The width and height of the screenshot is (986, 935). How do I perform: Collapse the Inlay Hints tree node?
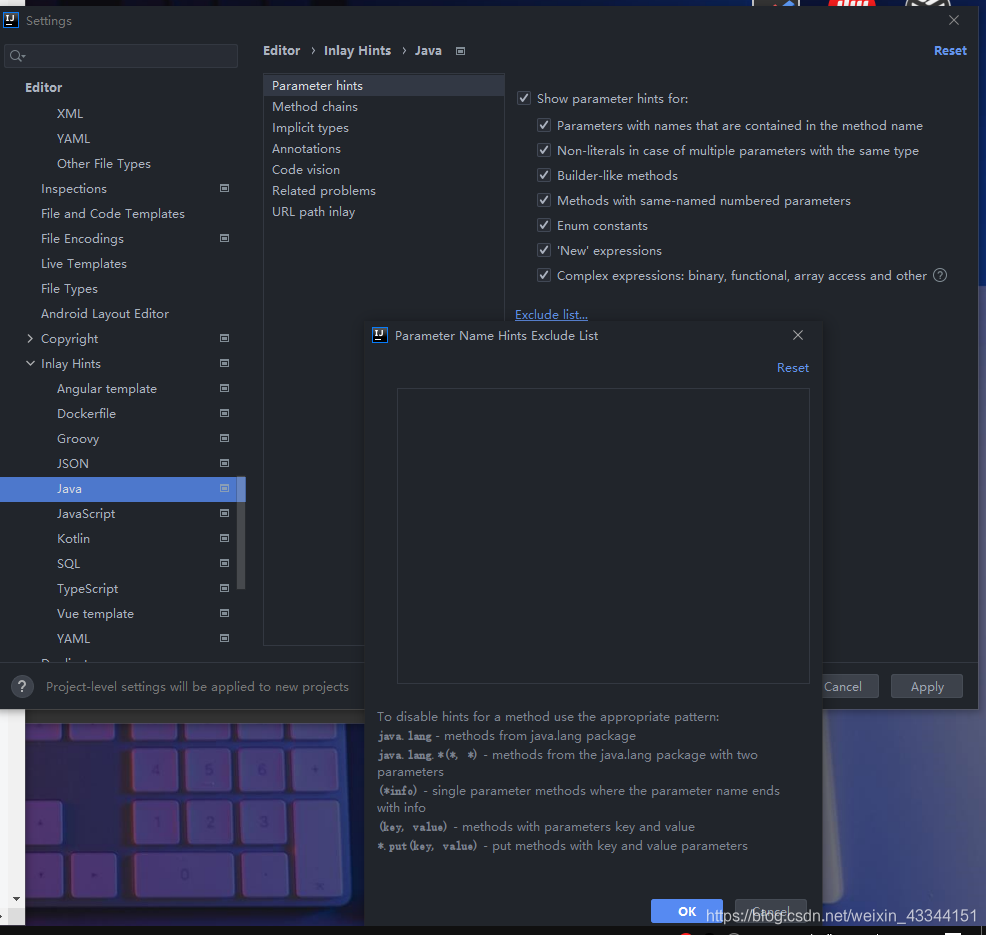click(x=30, y=363)
